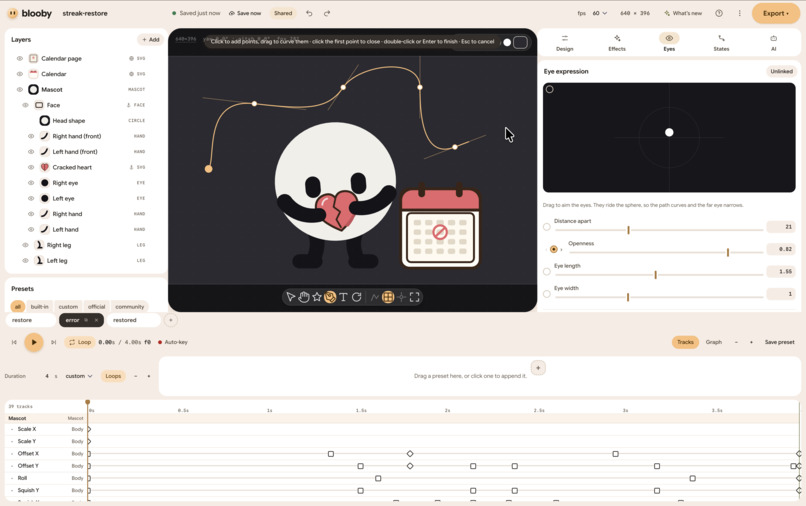This screenshot has width=806, height=506.
Task: Play the animation
Action: click(x=34, y=342)
